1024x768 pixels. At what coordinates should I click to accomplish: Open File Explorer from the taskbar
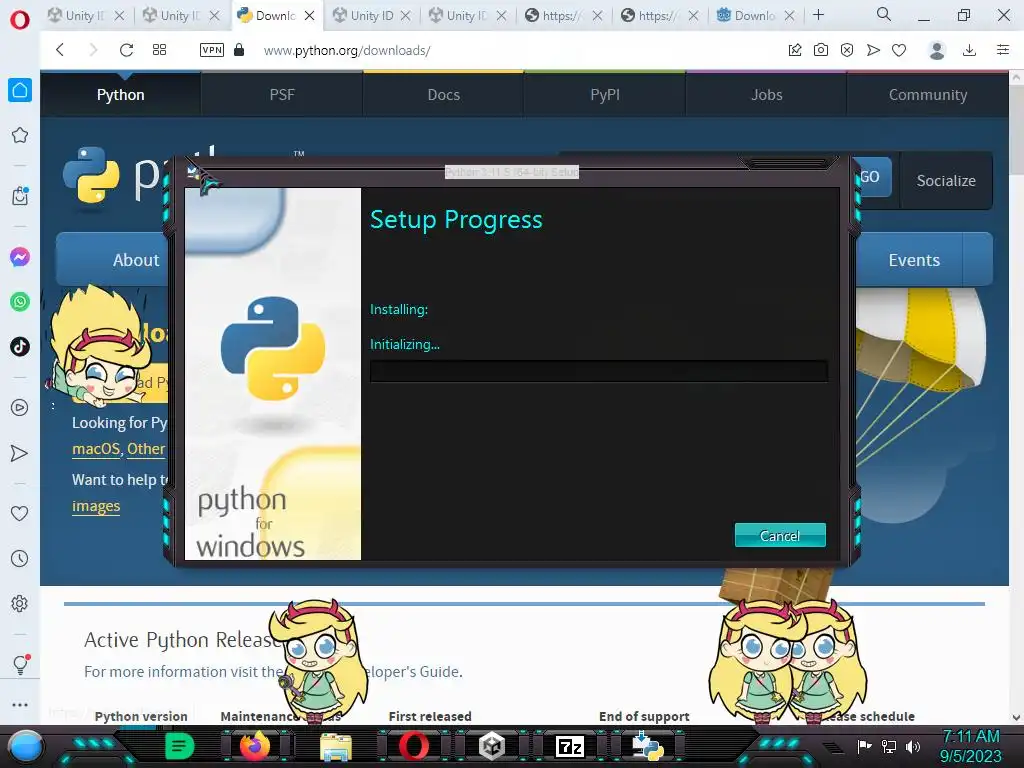(x=336, y=746)
